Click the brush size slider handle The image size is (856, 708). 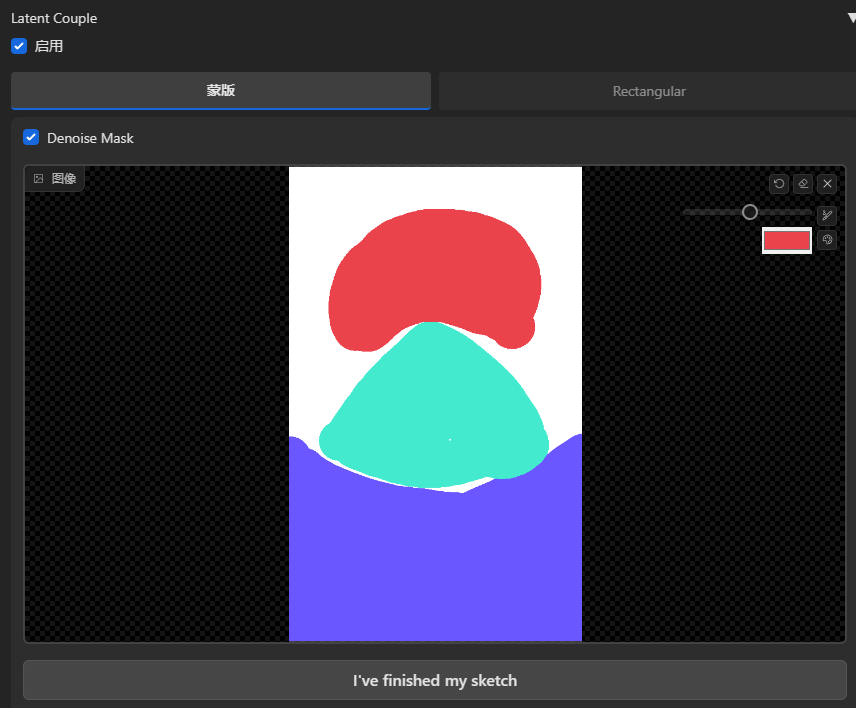[750, 212]
